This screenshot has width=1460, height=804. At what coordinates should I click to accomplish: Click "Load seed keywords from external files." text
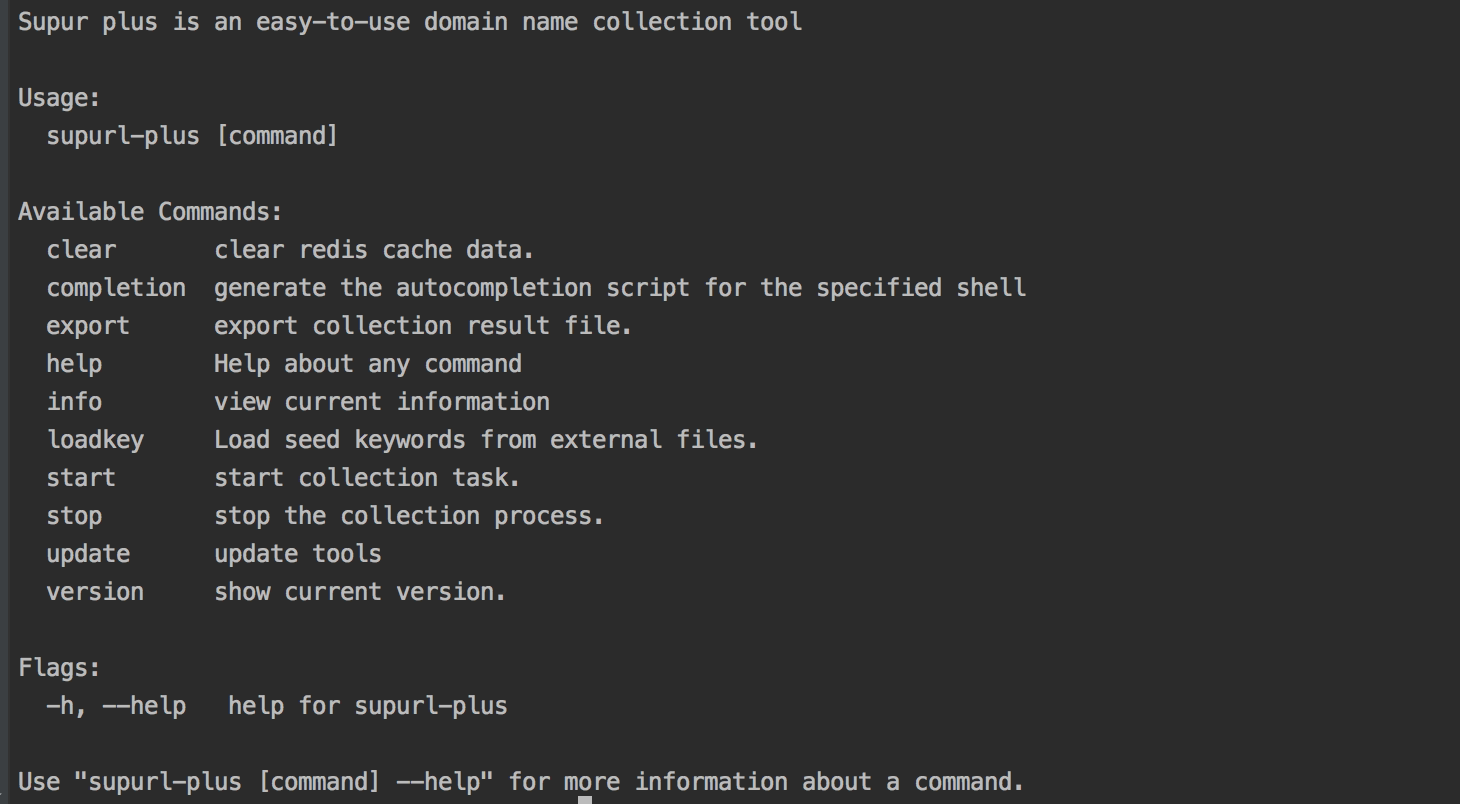point(486,440)
